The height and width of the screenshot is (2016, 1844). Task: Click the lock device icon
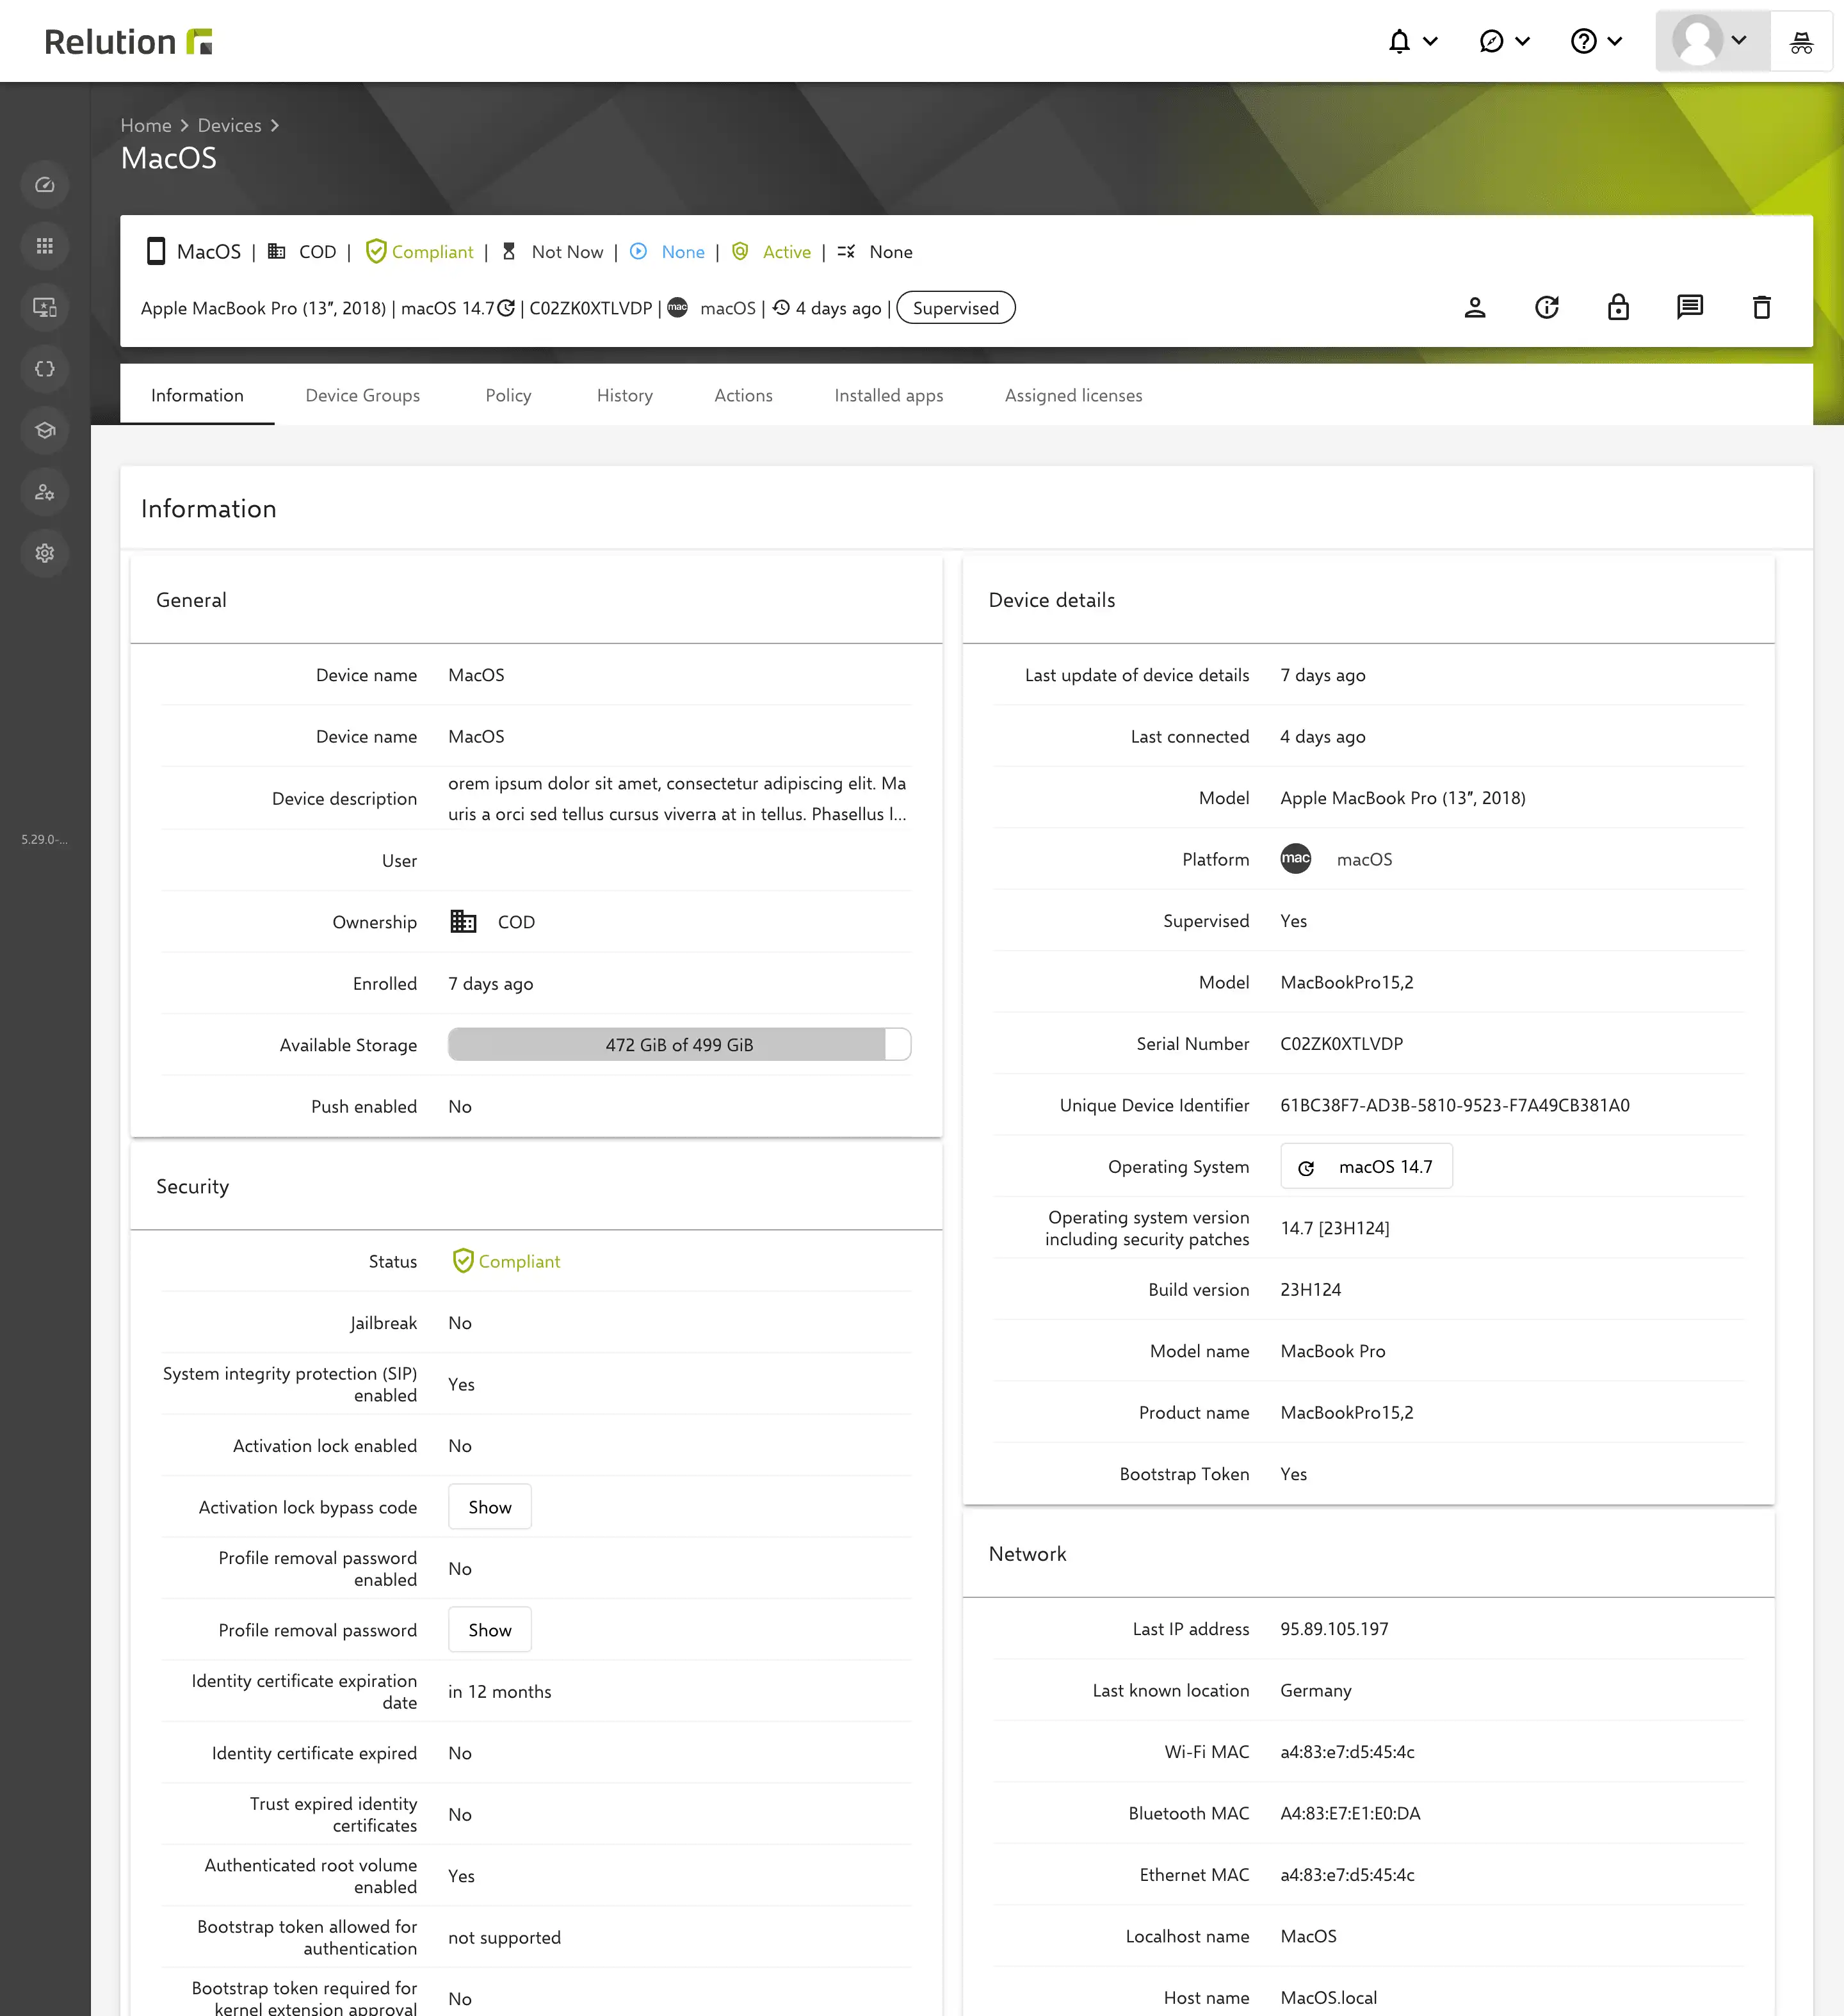point(1618,307)
